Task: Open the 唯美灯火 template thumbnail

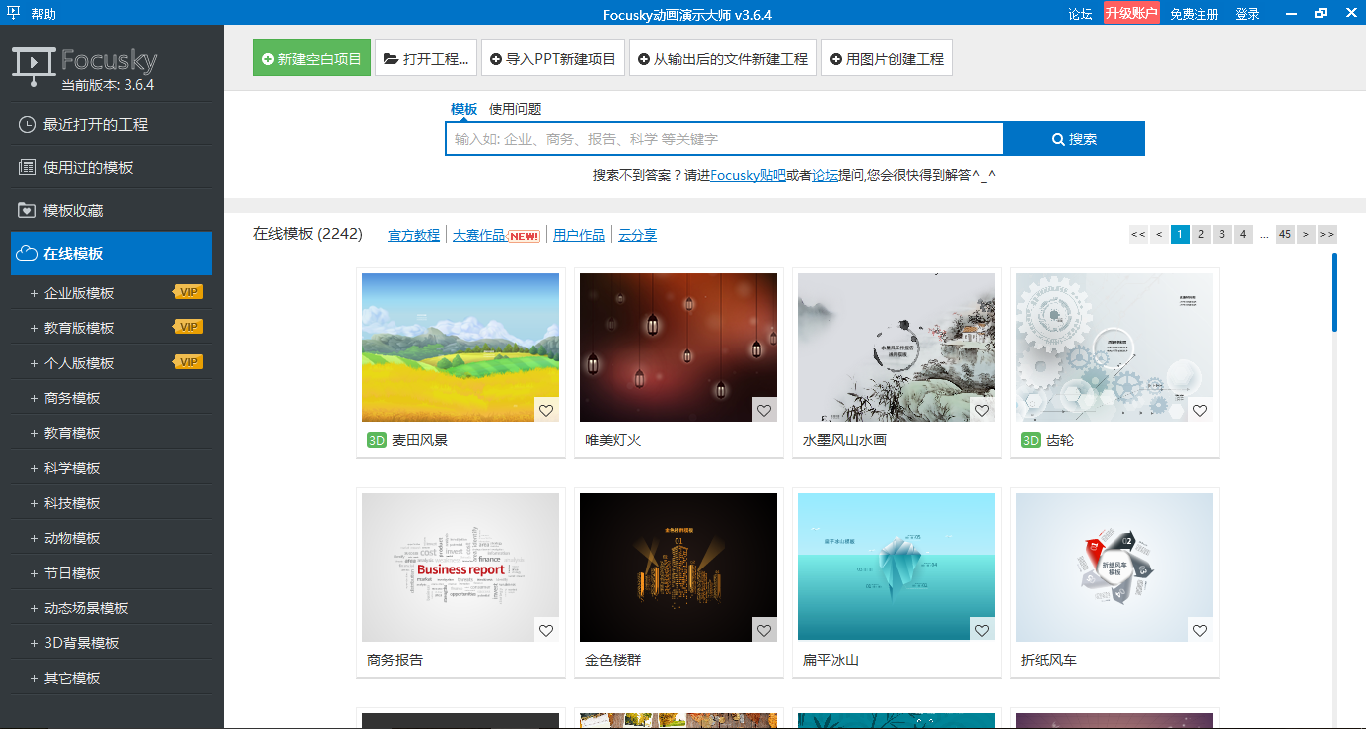Action: (678, 347)
